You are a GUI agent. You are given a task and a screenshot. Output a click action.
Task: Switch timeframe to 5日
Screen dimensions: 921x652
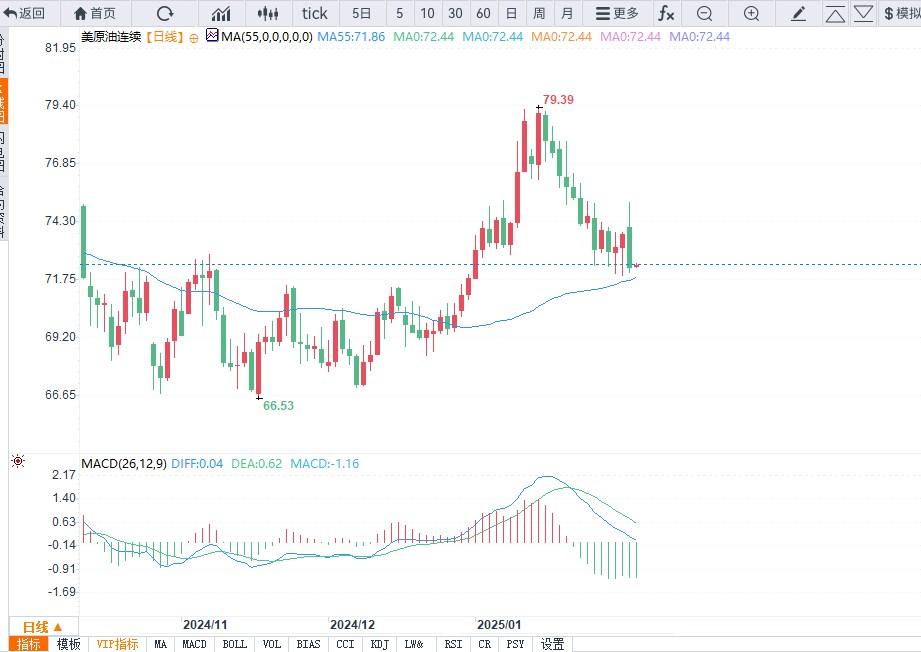click(x=361, y=13)
